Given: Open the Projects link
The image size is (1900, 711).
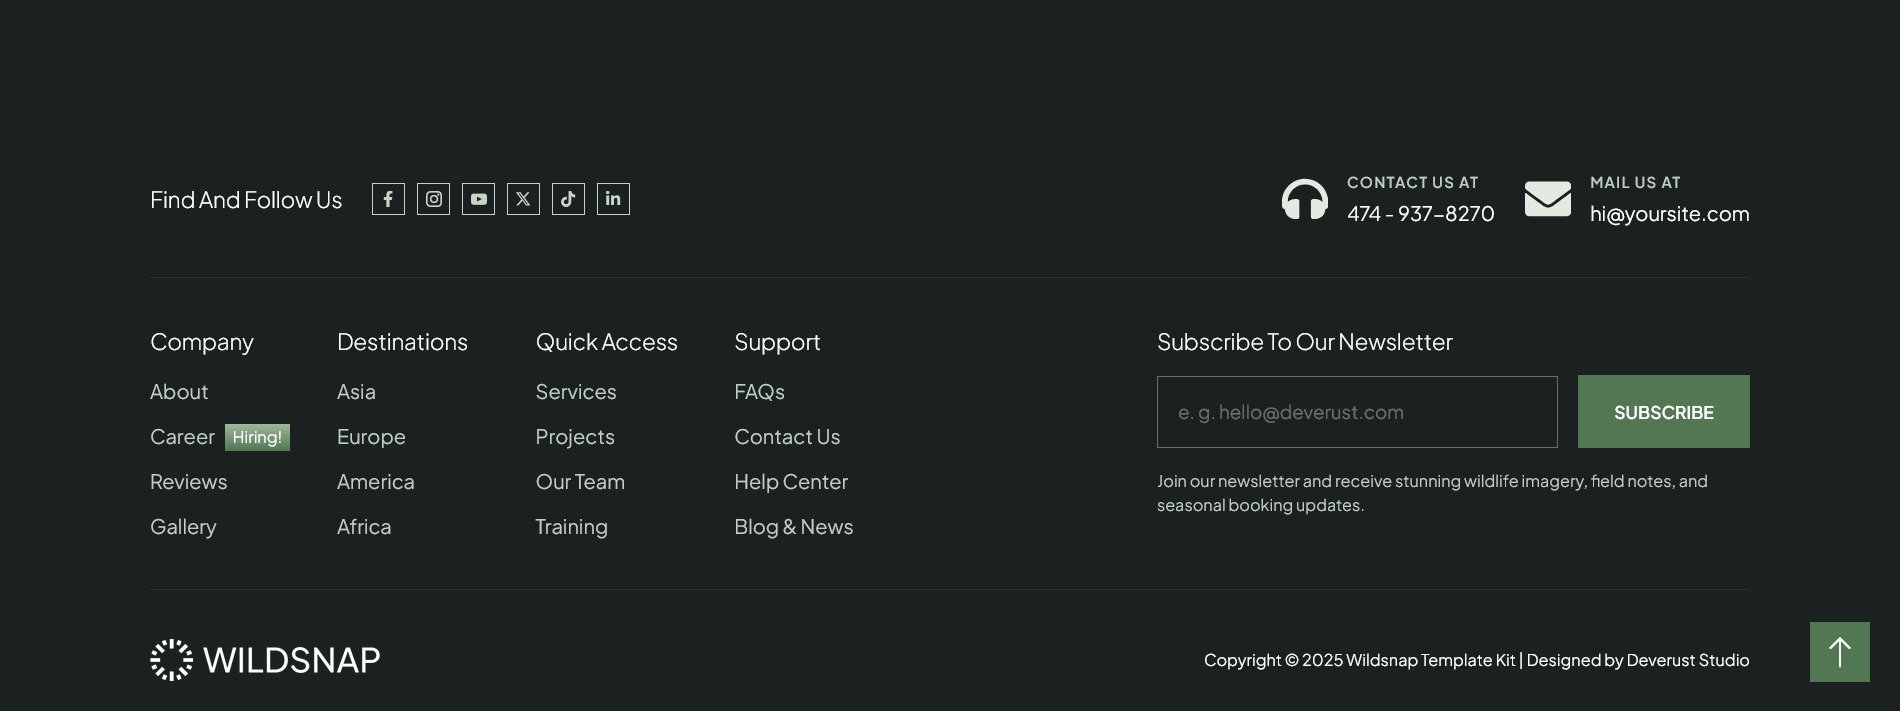Looking at the screenshot, I should point(575,437).
